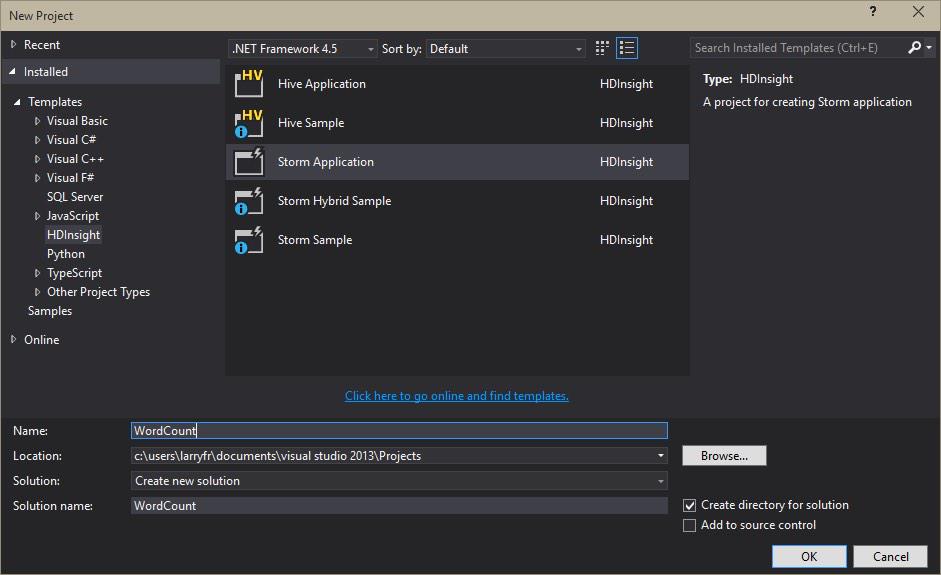
Task: Select Python in templates tree
Action: tap(66, 254)
